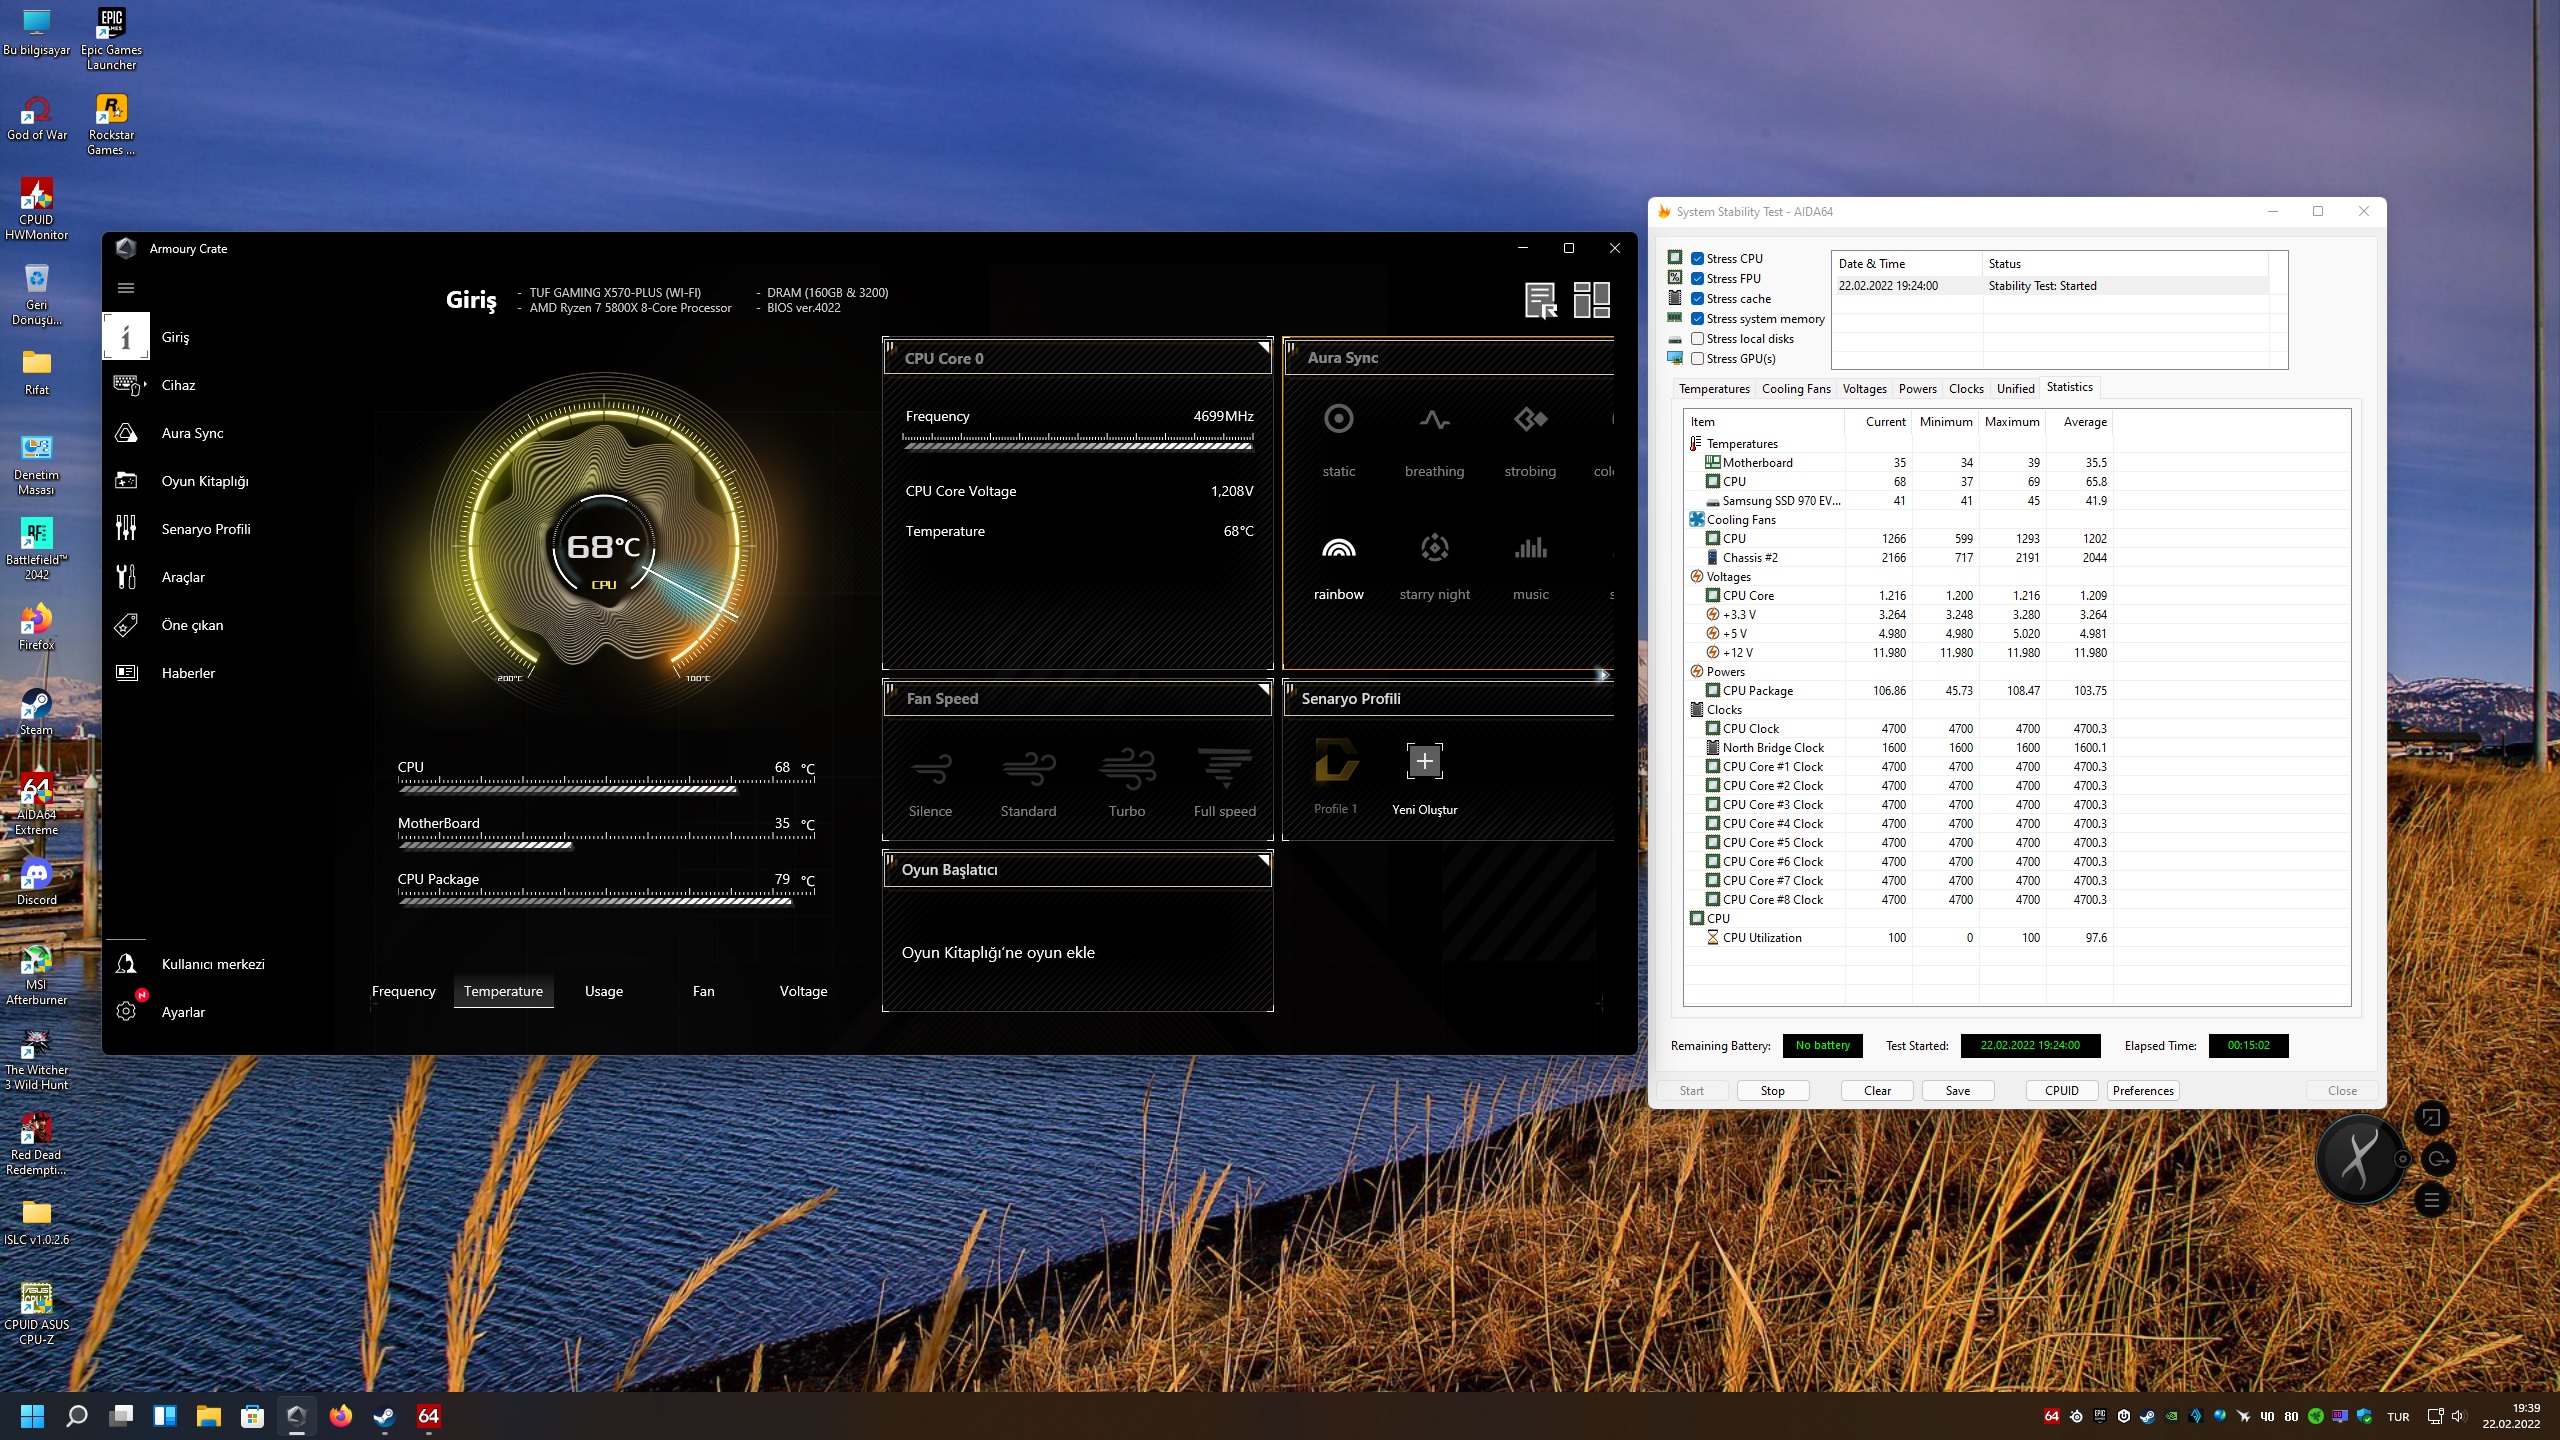Create new profile with Yeni Oluştur
This screenshot has height=1440, width=2560.
pos(1424,778)
